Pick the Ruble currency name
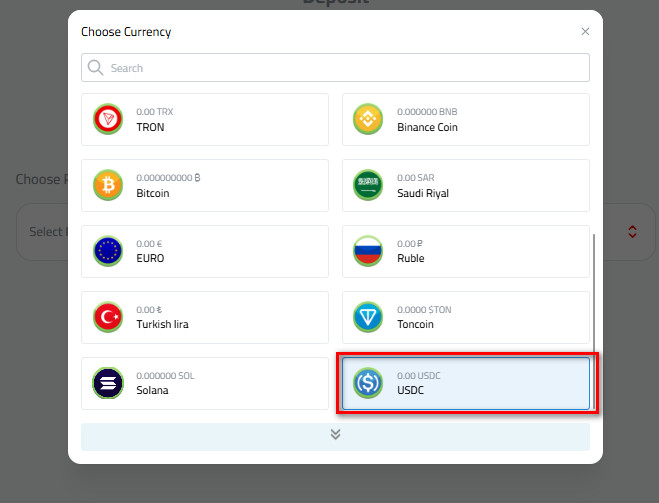Image resolution: width=659 pixels, height=503 pixels. coord(411,258)
